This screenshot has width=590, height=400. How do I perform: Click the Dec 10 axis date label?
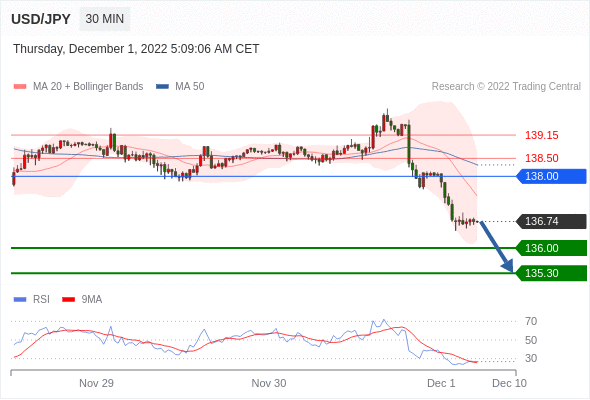[x=509, y=383]
